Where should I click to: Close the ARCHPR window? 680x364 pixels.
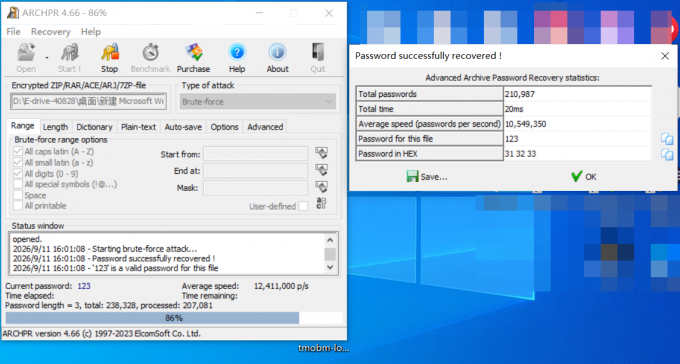(329, 13)
